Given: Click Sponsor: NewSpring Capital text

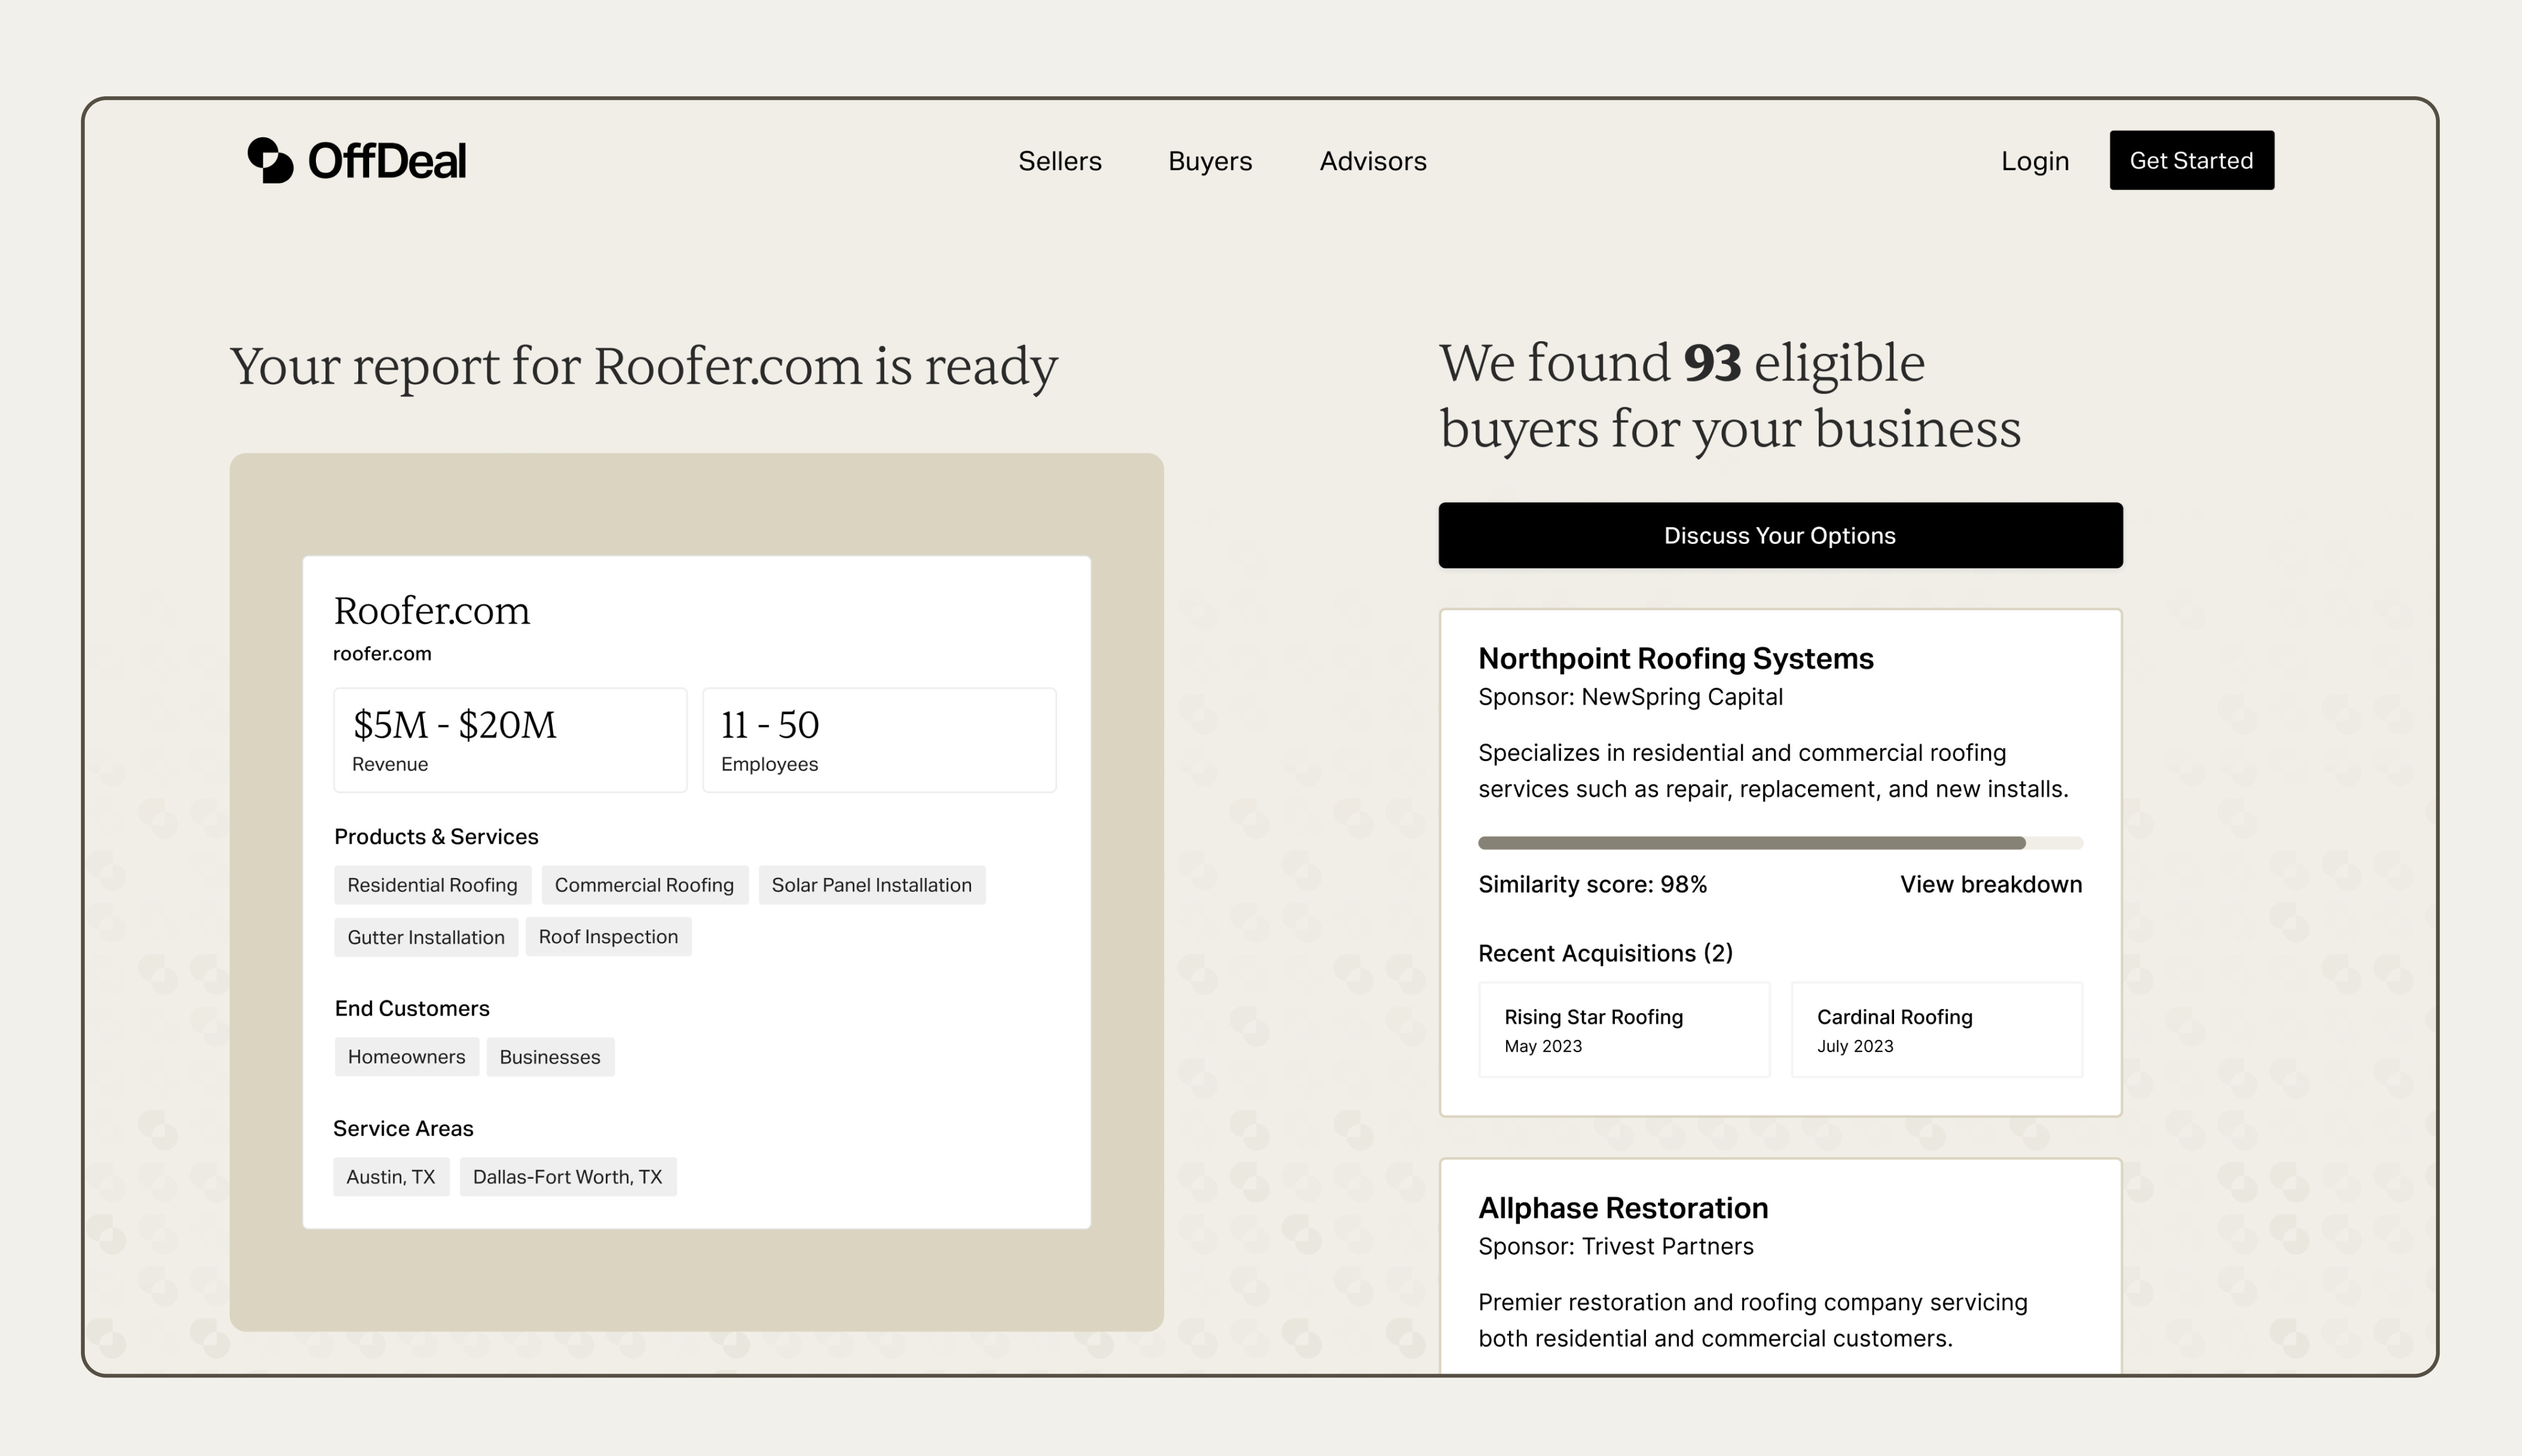Looking at the screenshot, I should (1630, 697).
